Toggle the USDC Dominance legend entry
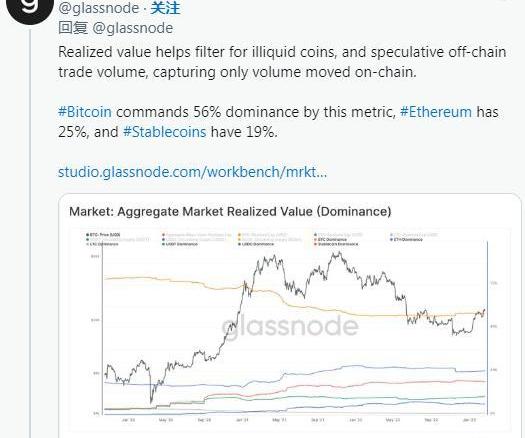Screen dimensions: 525x438 pos(256,244)
